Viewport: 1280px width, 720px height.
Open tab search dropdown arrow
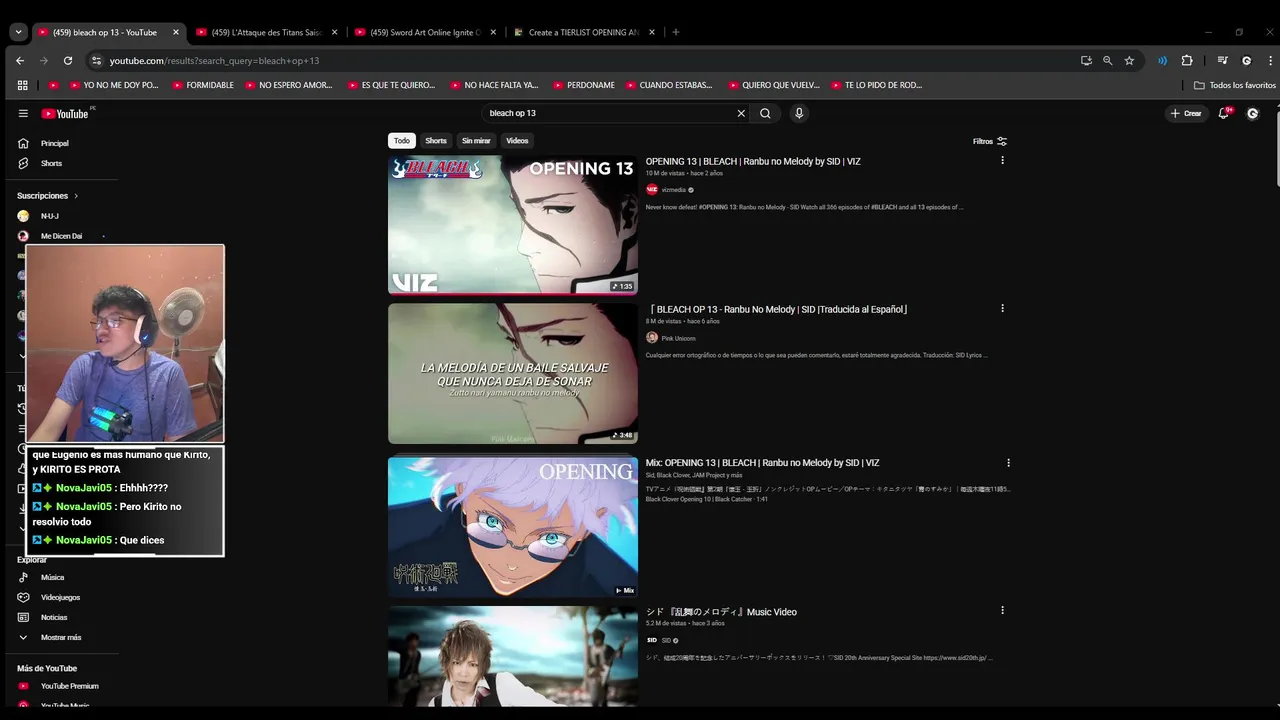pyautogui.click(x=18, y=32)
